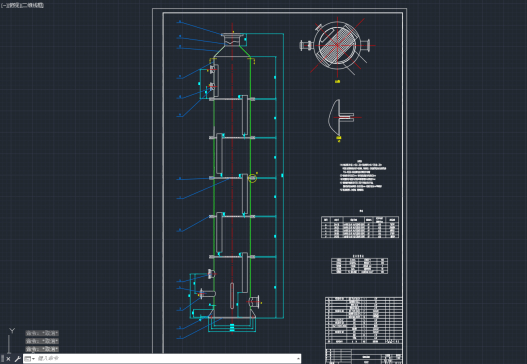Screen dimensions: 527x364
Task: Open the viewport controls label atop the drawing
Action: 22,5
